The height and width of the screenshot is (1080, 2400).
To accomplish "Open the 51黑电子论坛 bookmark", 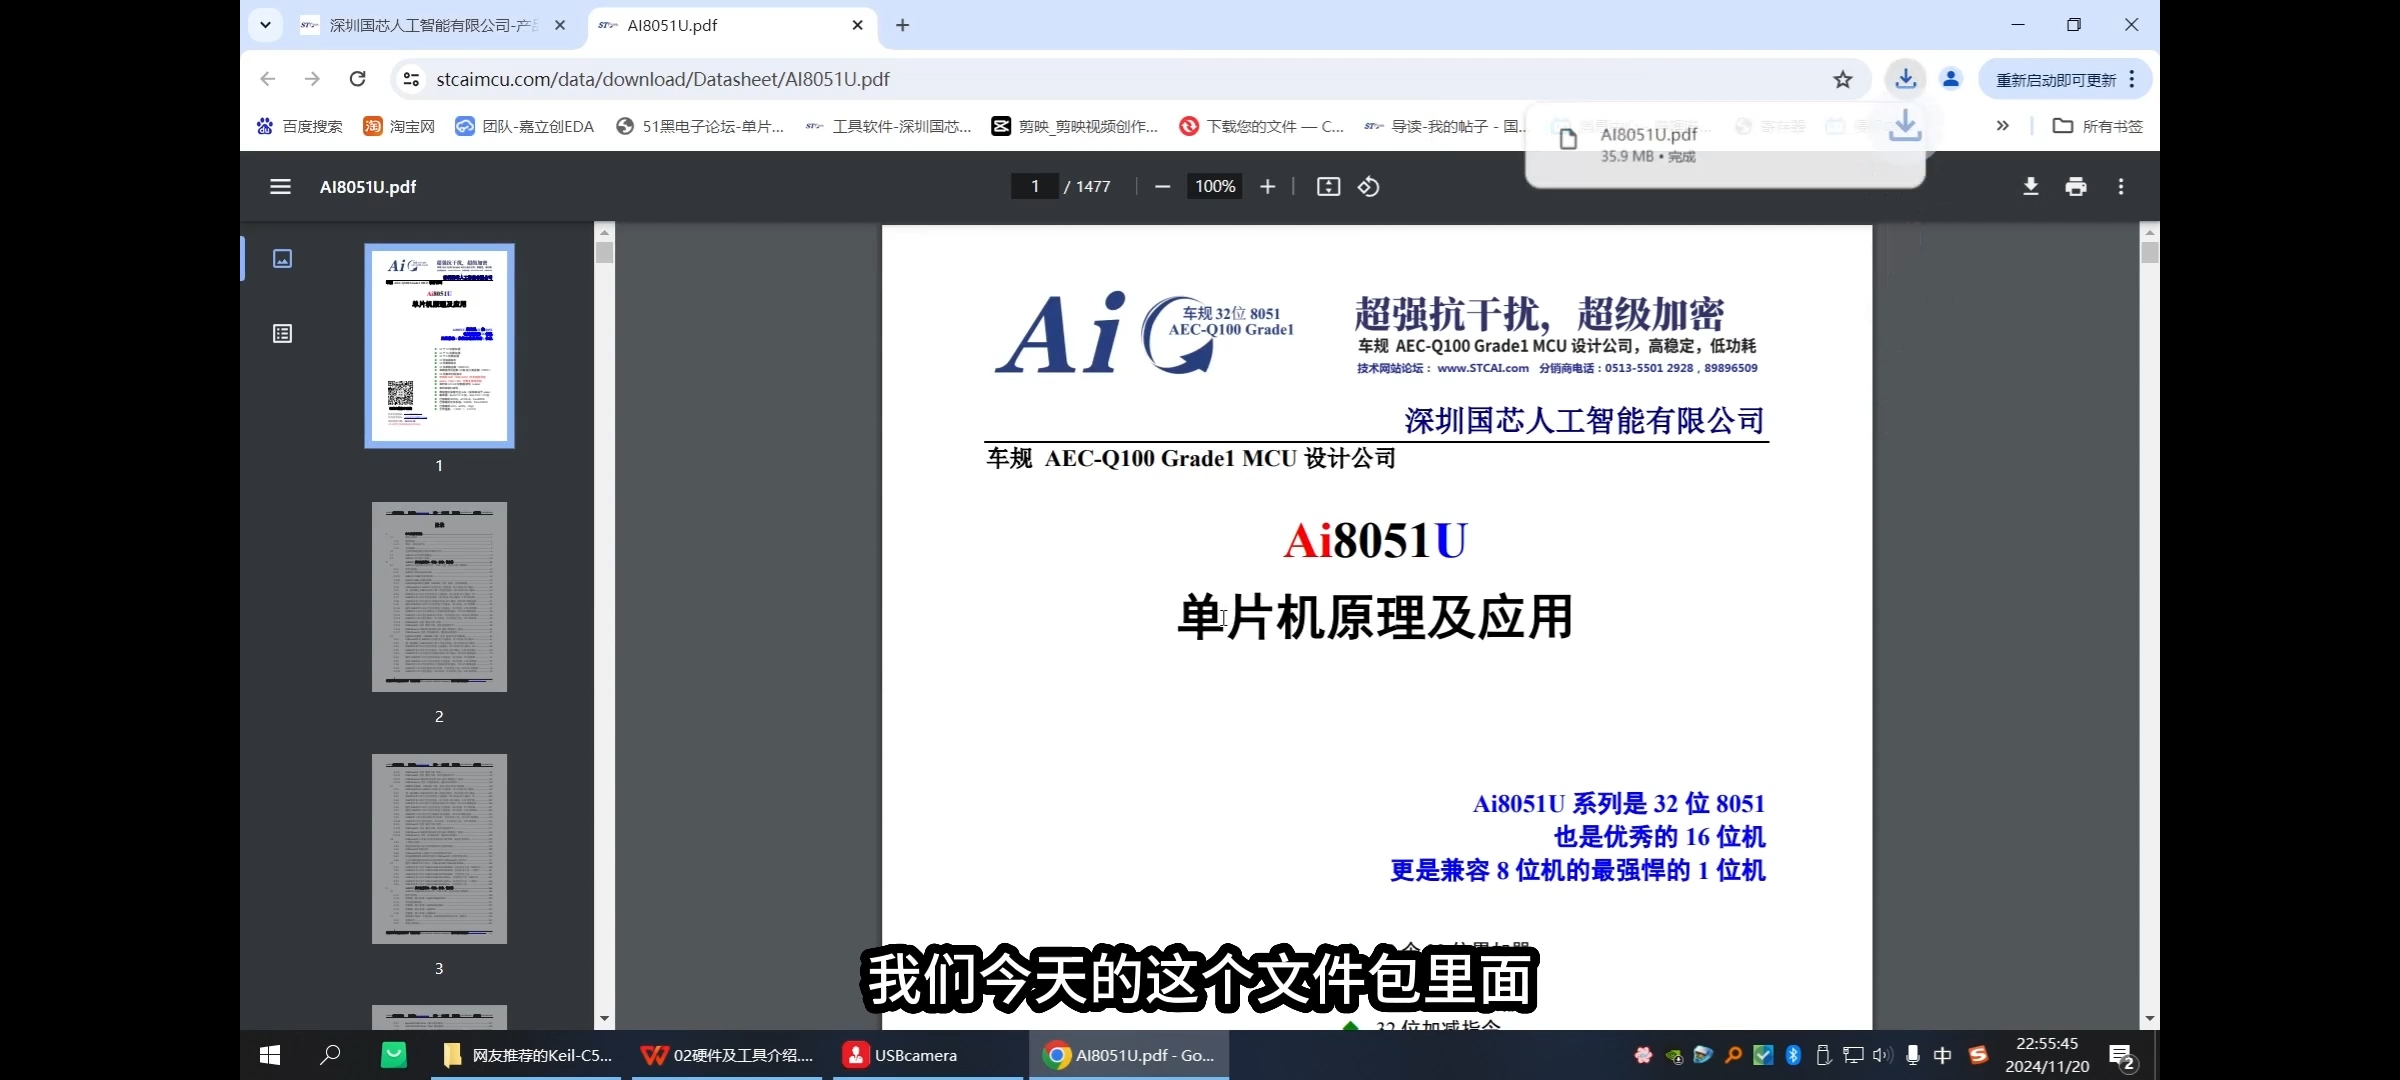I will (x=702, y=126).
